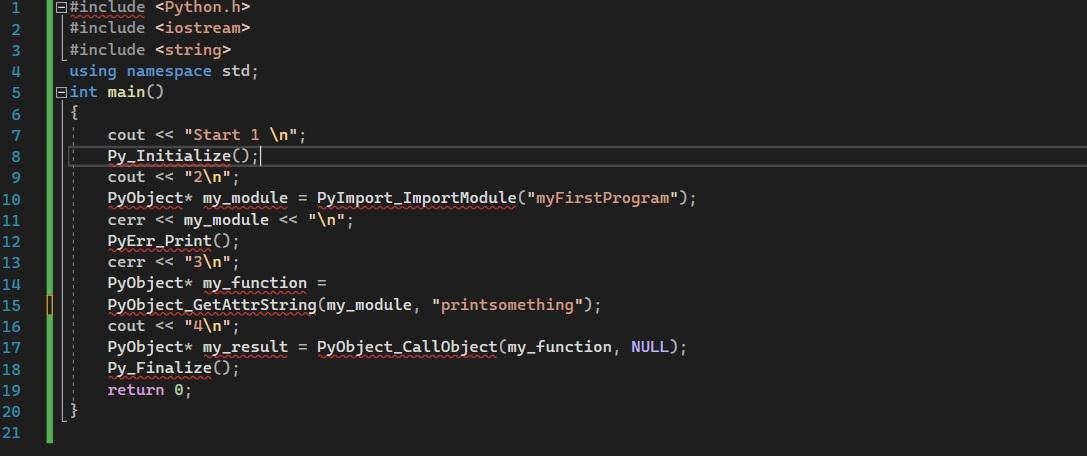
Task: Click the string include on line 3
Action: tap(193, 50)
